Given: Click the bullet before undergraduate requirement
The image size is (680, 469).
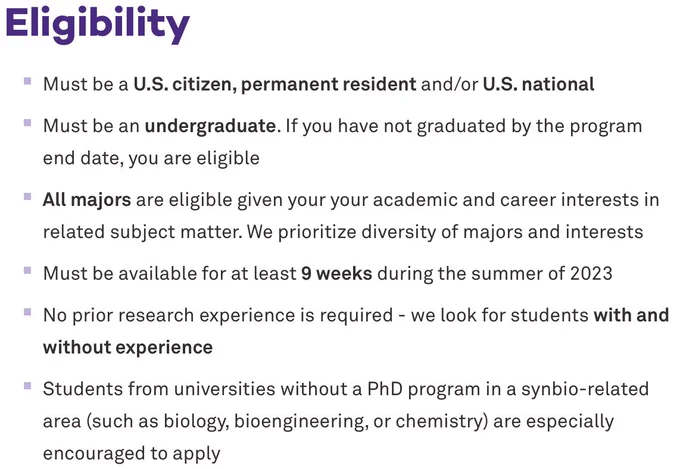Looking at the screenshot, I should tap(28, 123).
